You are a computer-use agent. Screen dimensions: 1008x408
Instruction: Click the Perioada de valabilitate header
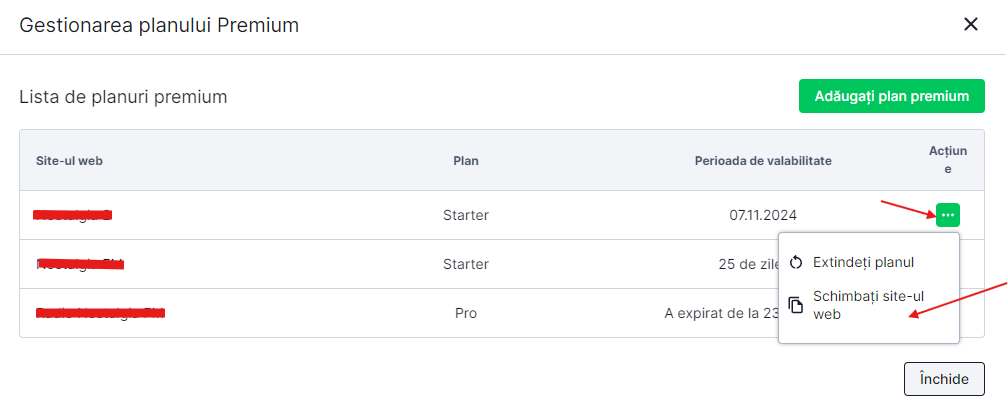click(763, 160)
